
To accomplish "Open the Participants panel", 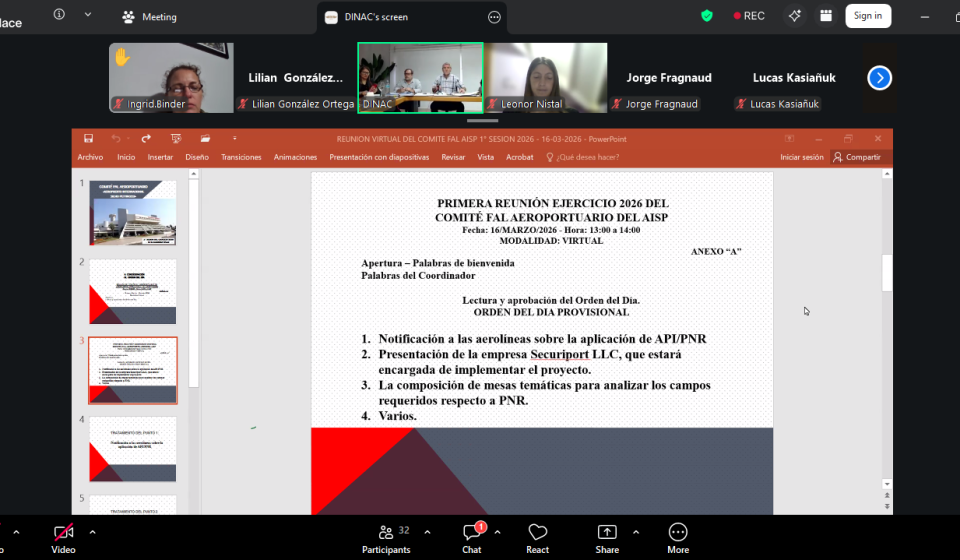I will [385, 538].
